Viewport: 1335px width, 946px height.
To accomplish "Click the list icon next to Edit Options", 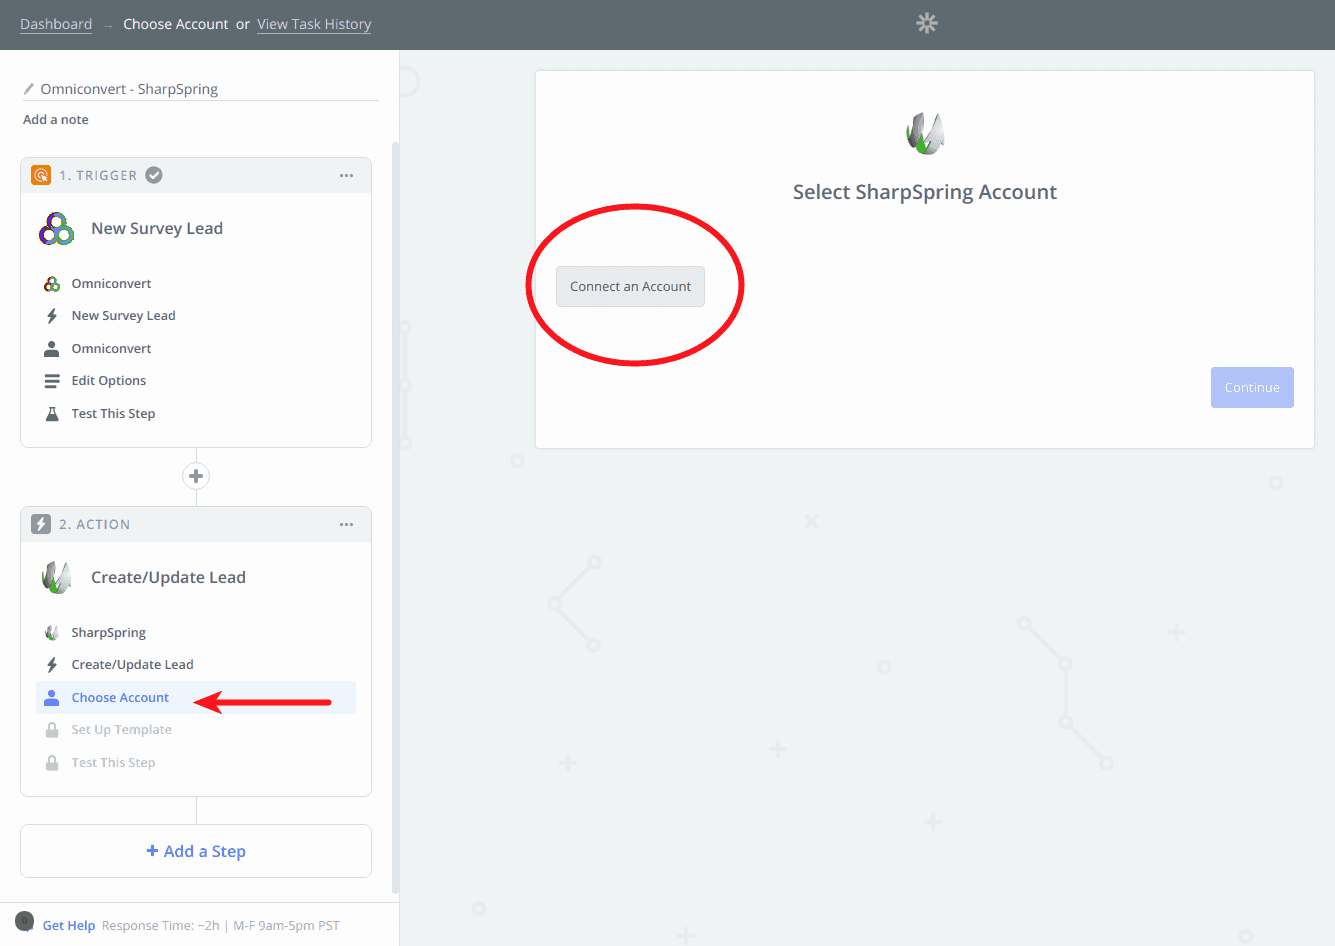I will 50,380.
